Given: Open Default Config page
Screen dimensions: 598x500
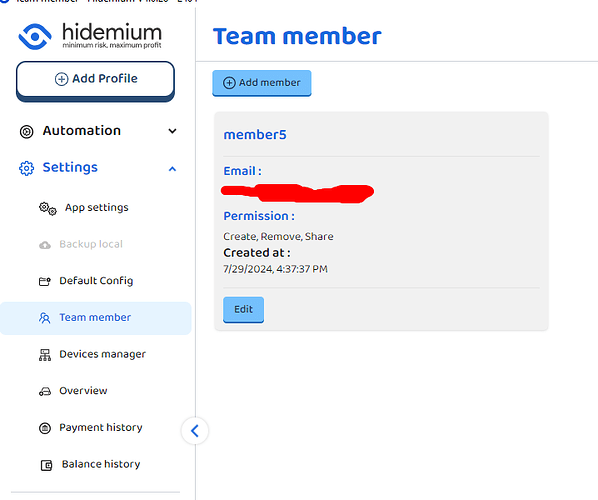Looking at the screenshot, I should [x=95, y=281].
